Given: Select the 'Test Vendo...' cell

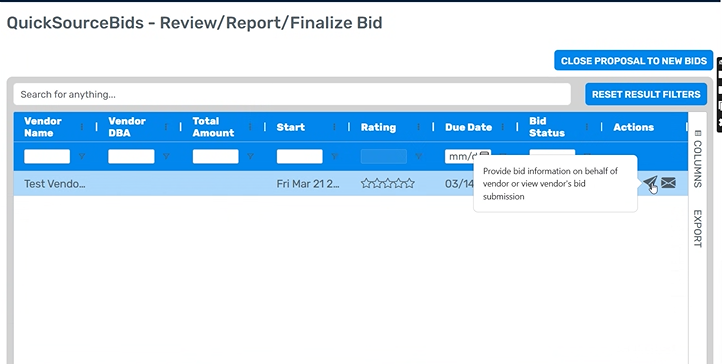Looking at the screenshot, I should pyautogui.click(x=55, y=184).
